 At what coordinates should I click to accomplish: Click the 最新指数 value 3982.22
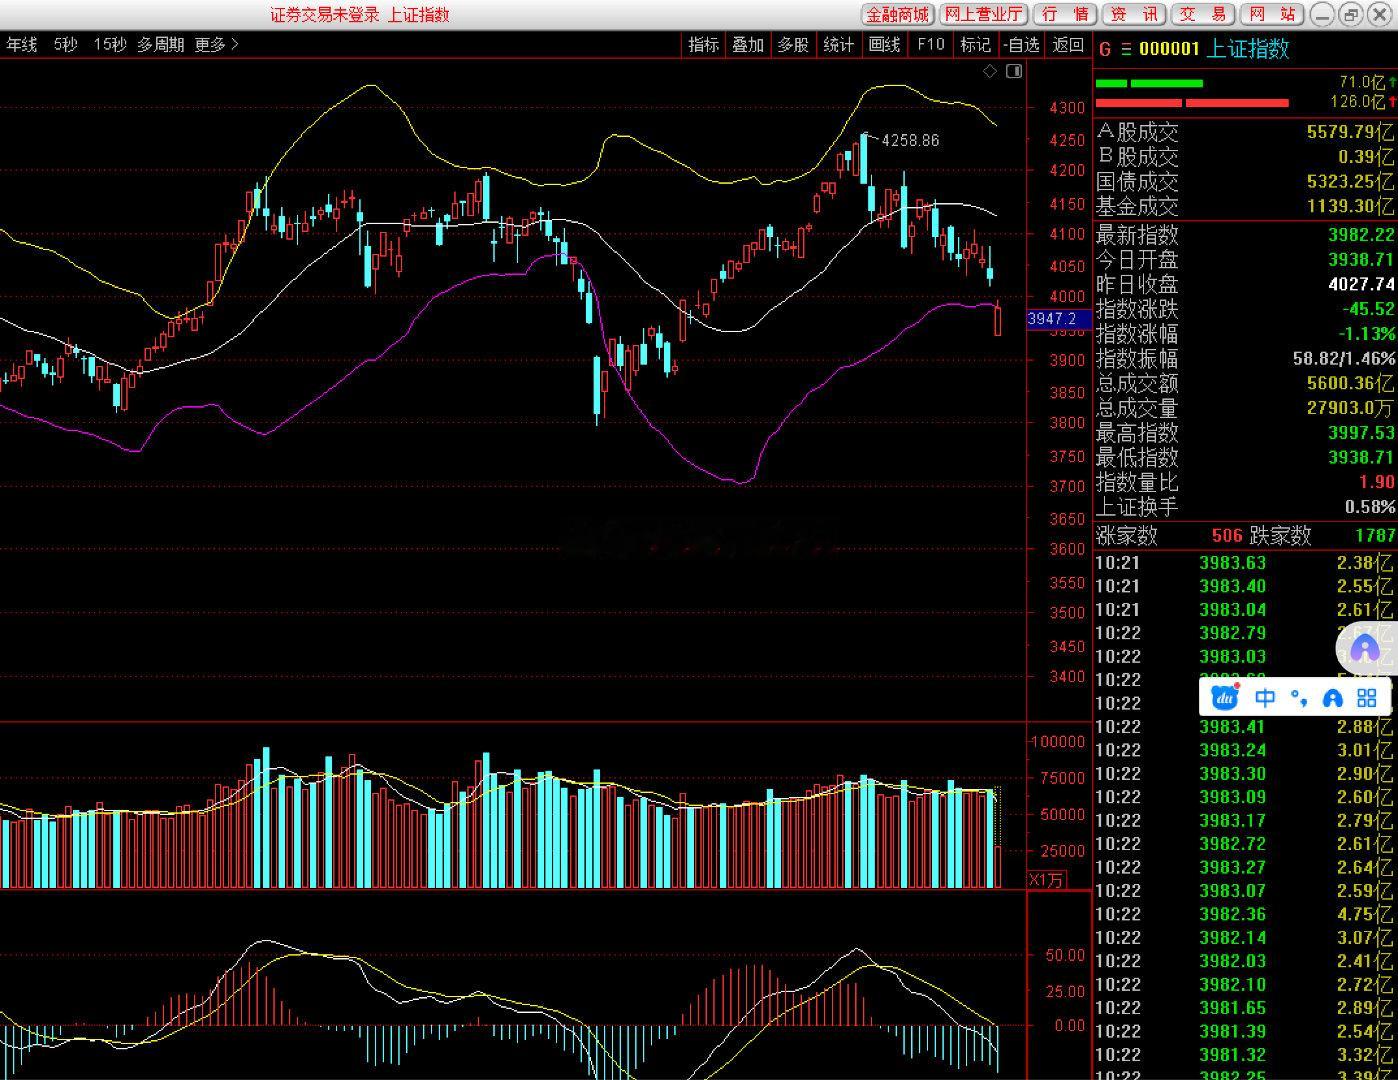click(1361, 235)
